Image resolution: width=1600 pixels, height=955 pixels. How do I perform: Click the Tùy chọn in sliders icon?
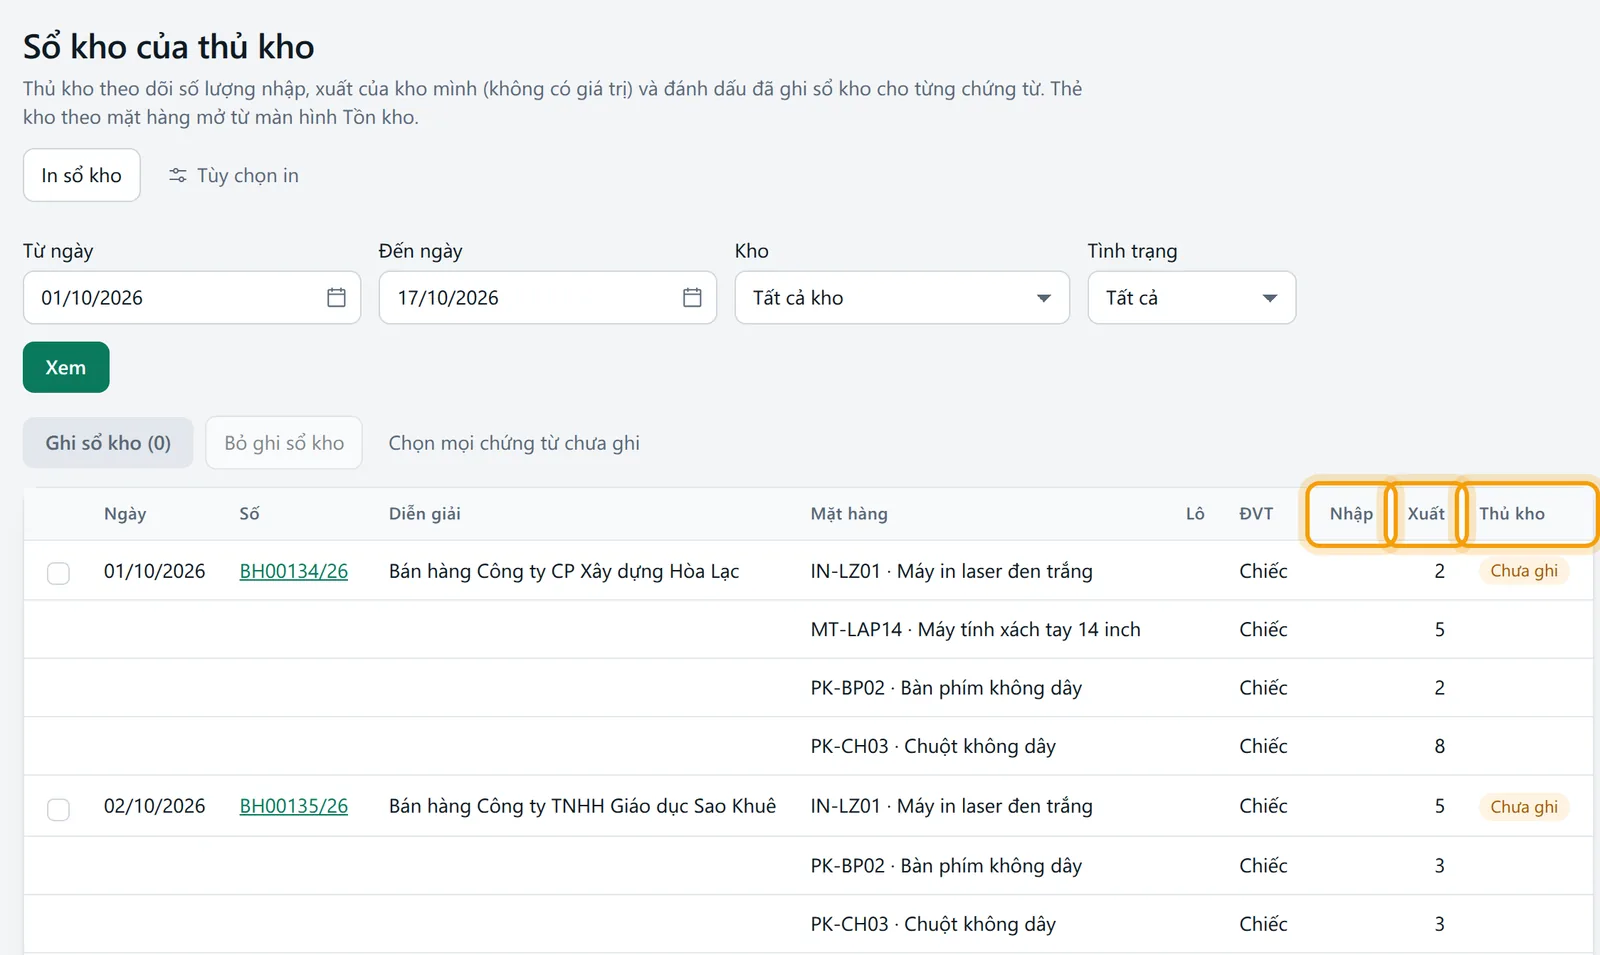coord(178,176)
